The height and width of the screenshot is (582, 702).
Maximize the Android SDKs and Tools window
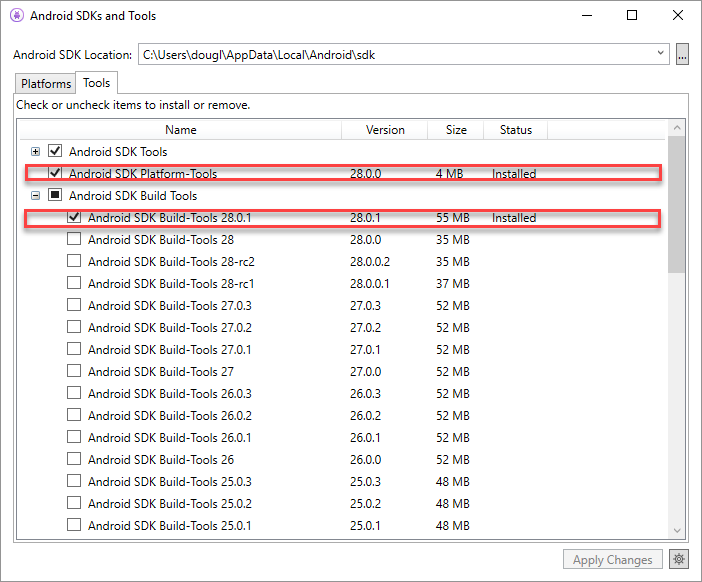[x=632, y=15]
